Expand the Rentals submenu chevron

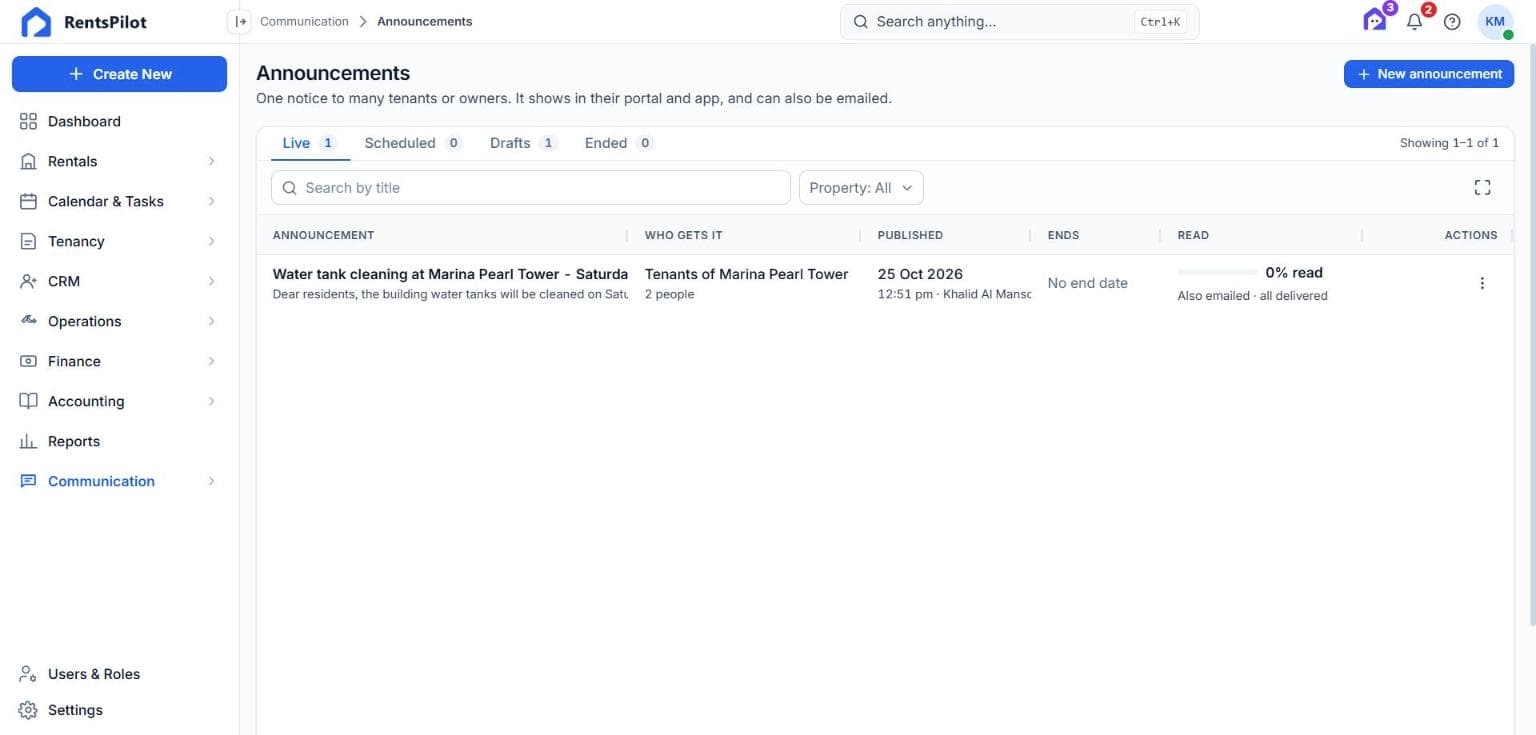(211, 161)
